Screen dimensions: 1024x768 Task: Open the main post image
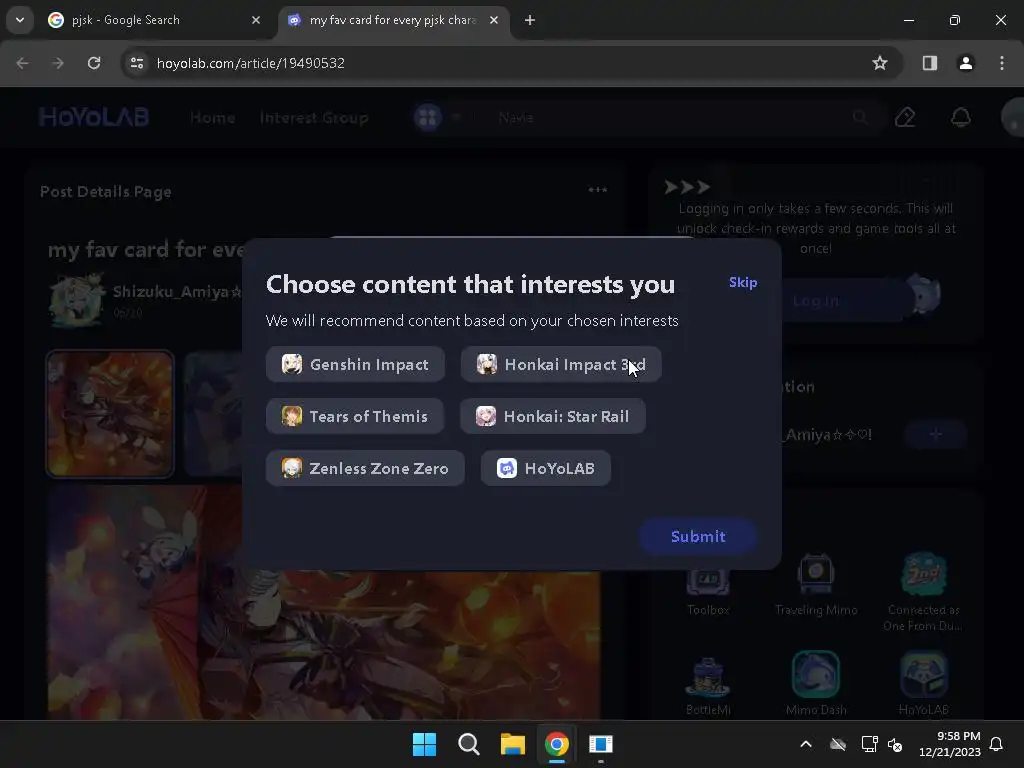coord(323,601)
